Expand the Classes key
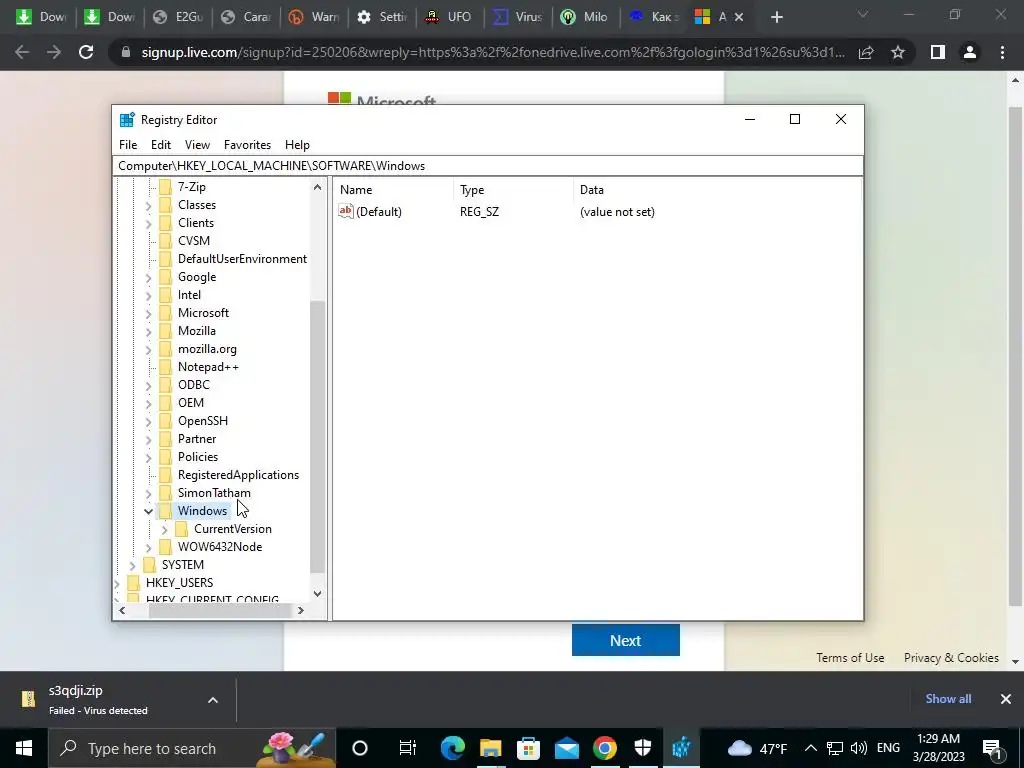 [148, 206]
